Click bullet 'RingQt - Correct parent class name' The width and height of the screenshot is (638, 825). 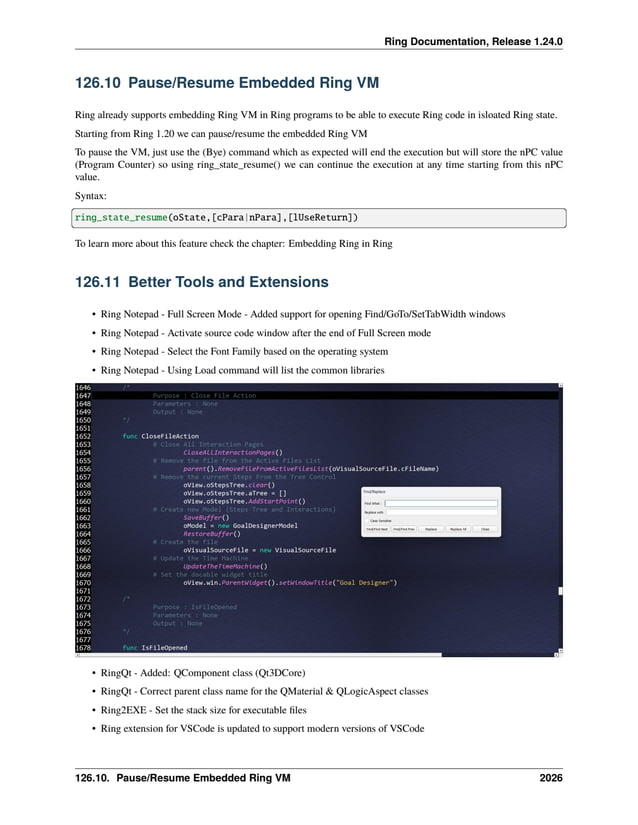[264, 691]
